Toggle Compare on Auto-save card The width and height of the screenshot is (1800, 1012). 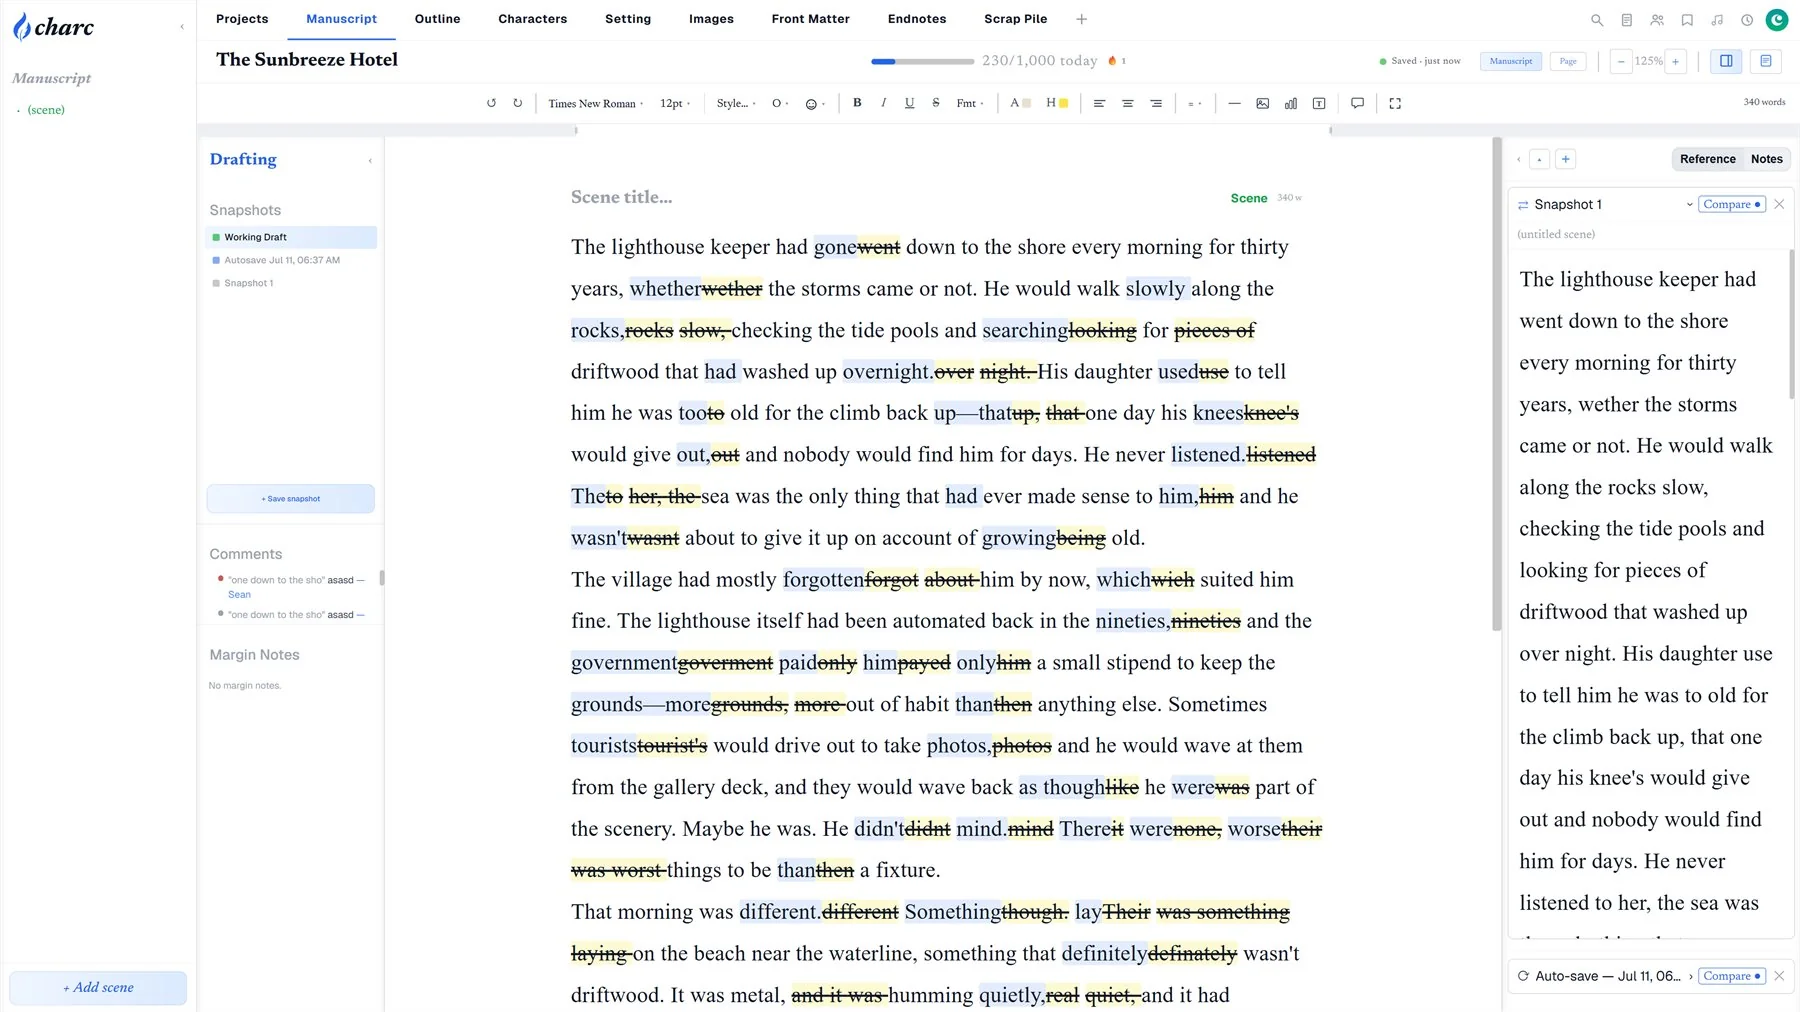1733,976
